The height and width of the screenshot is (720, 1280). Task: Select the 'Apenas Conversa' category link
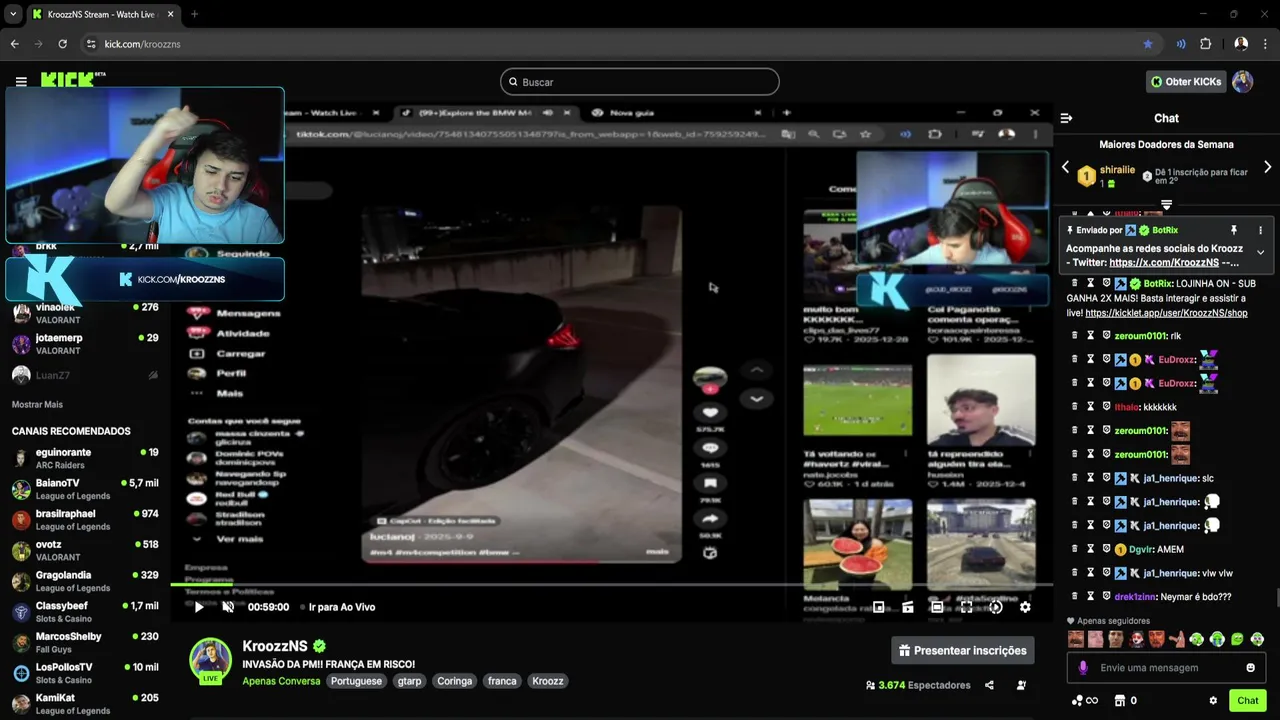point(281,681)
